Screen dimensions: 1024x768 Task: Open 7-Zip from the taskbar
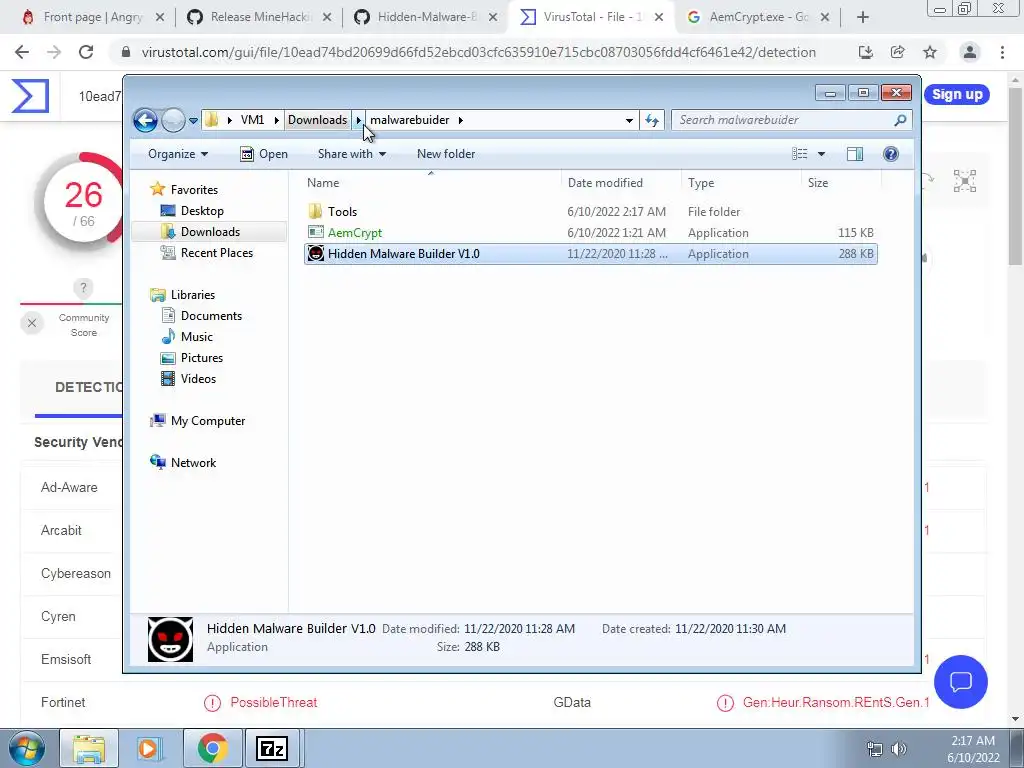coord(272,748)
